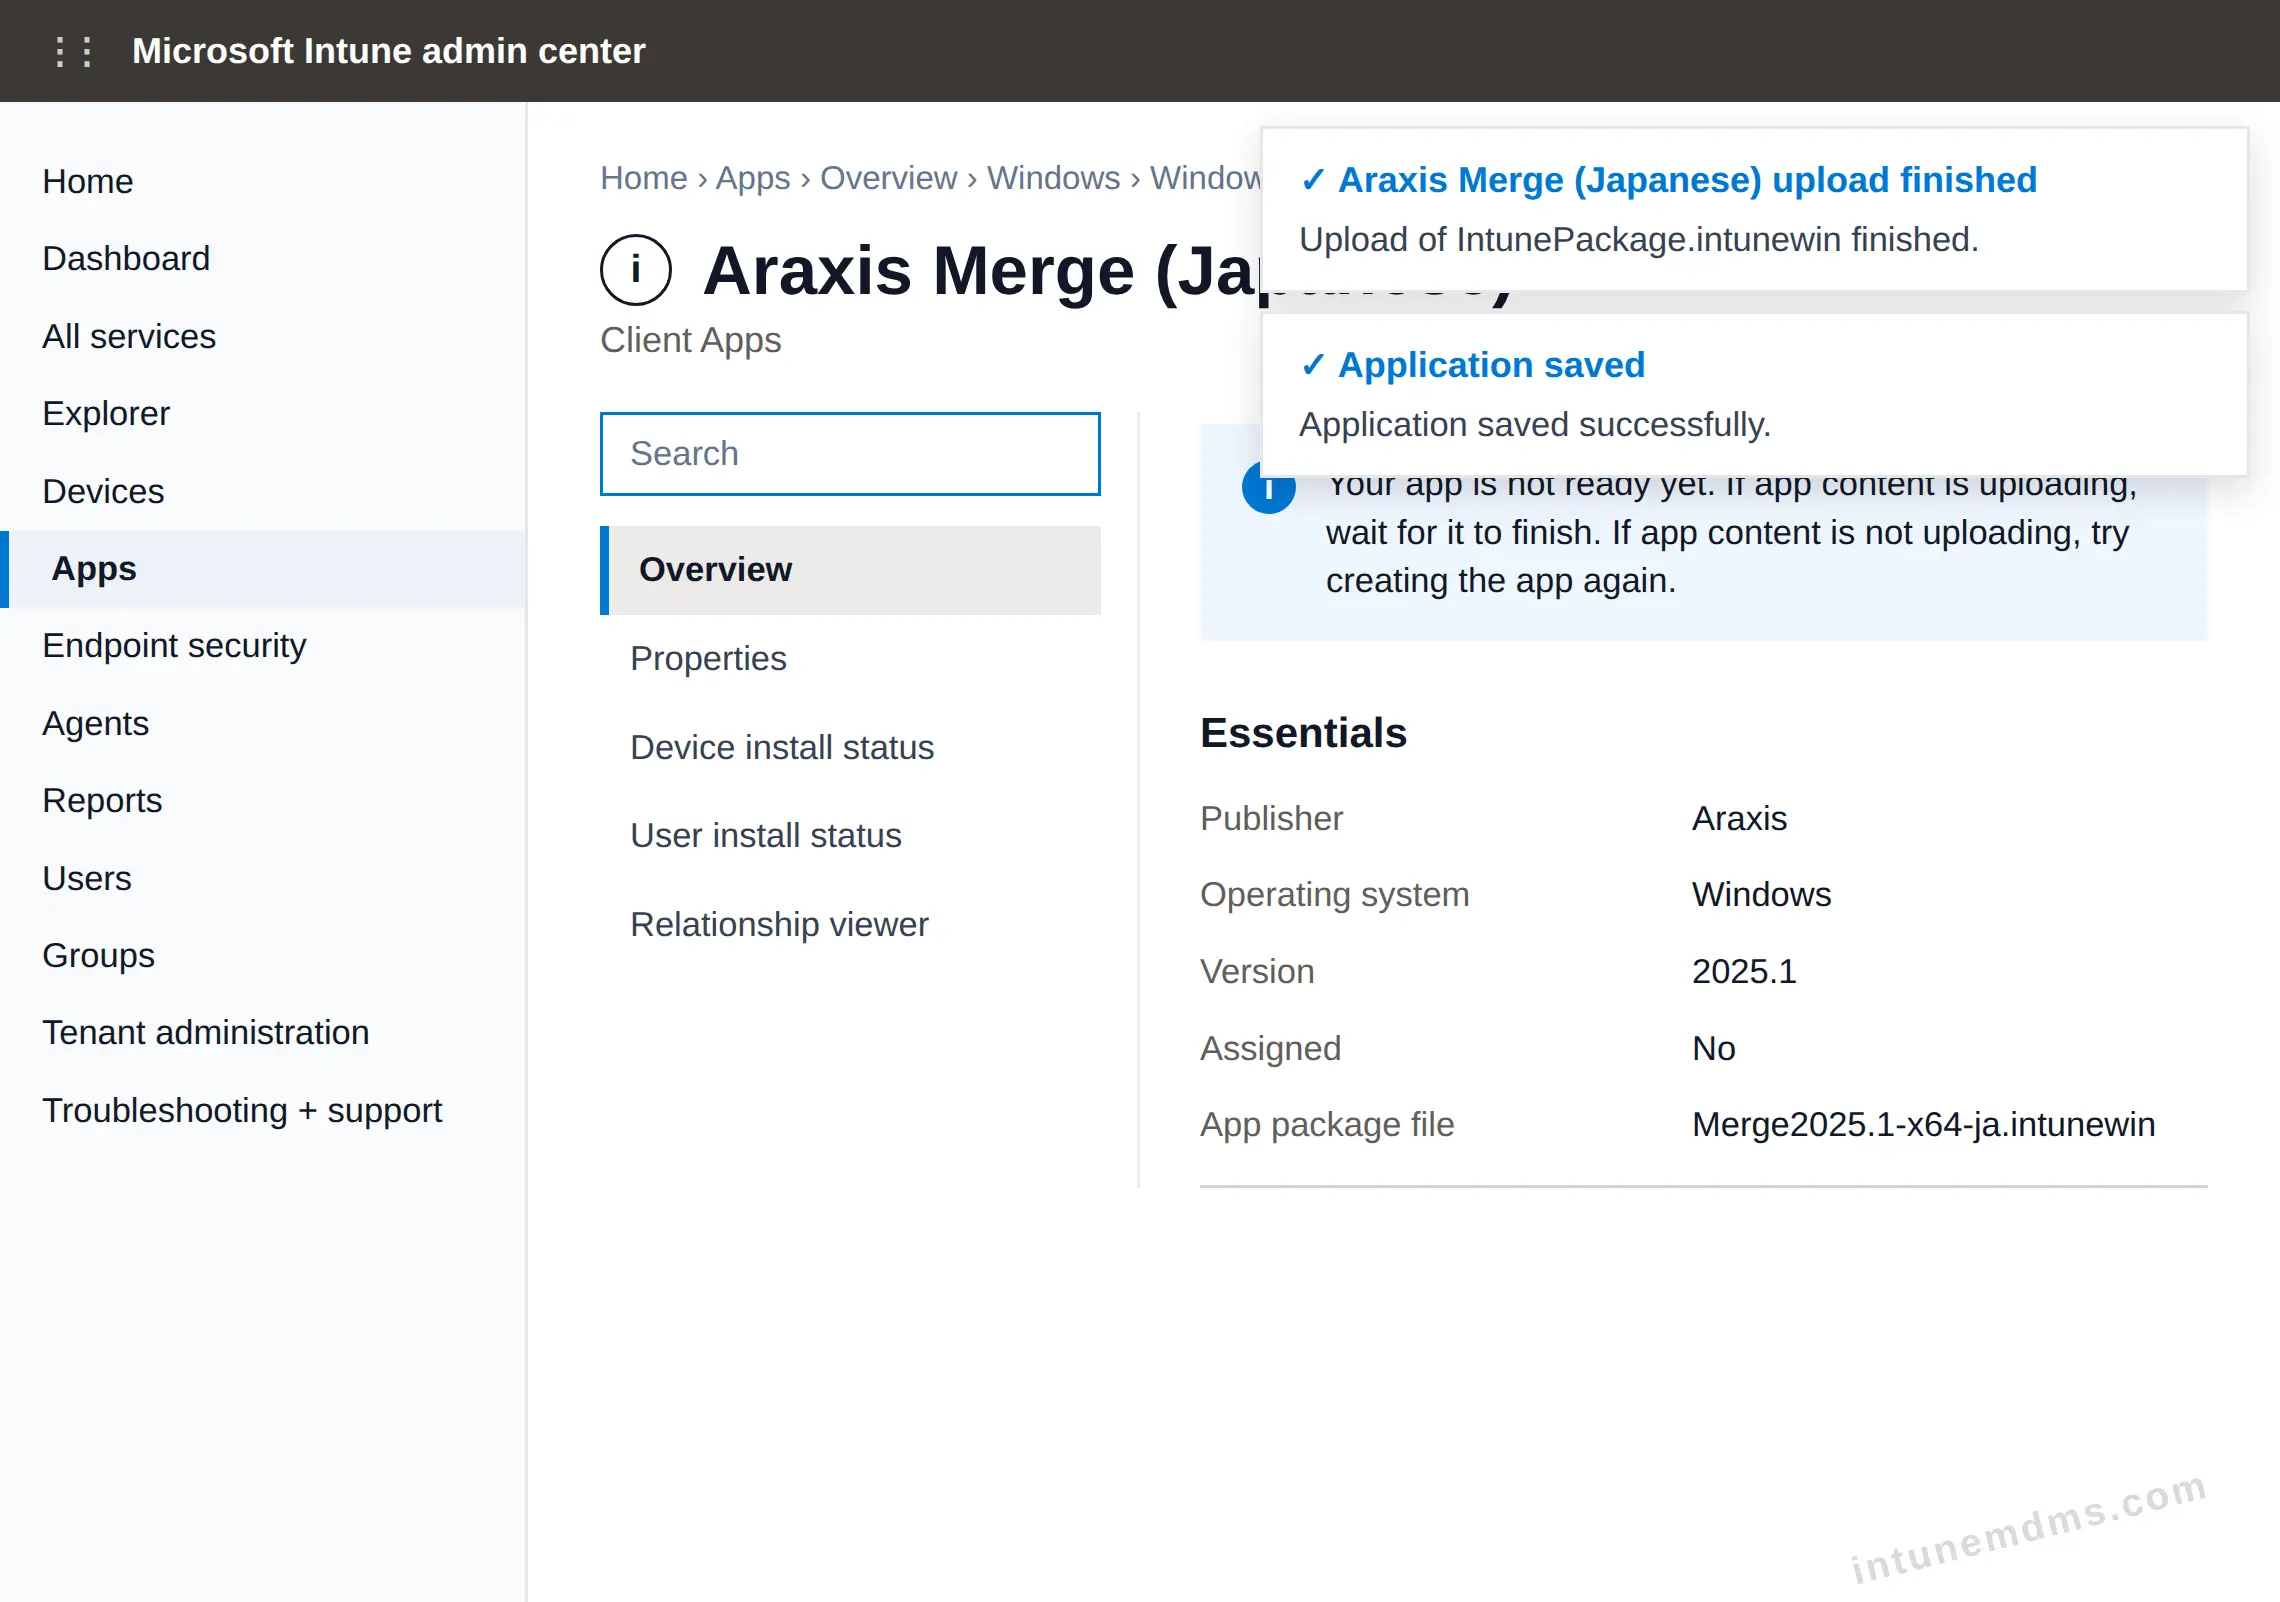Click the 'Application saved successfully.' message
The width and height of the screenshot is (2280, 1602).
point(1535,425)
